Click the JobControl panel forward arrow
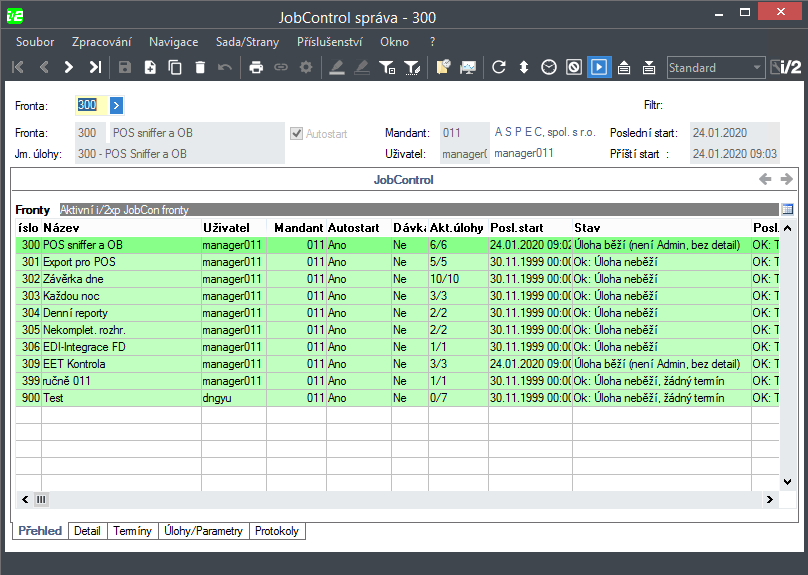This screenshot has width=808, height=575. [786, 179]
